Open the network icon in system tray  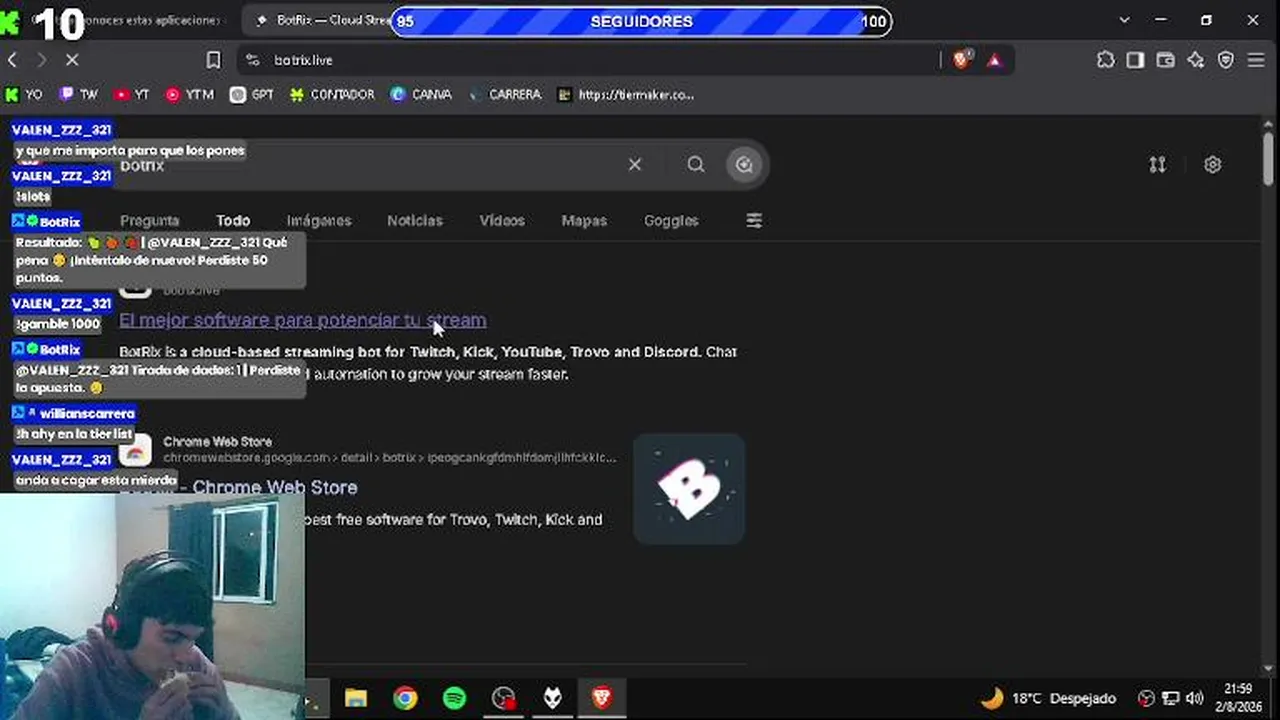[x=1170, y=698]
